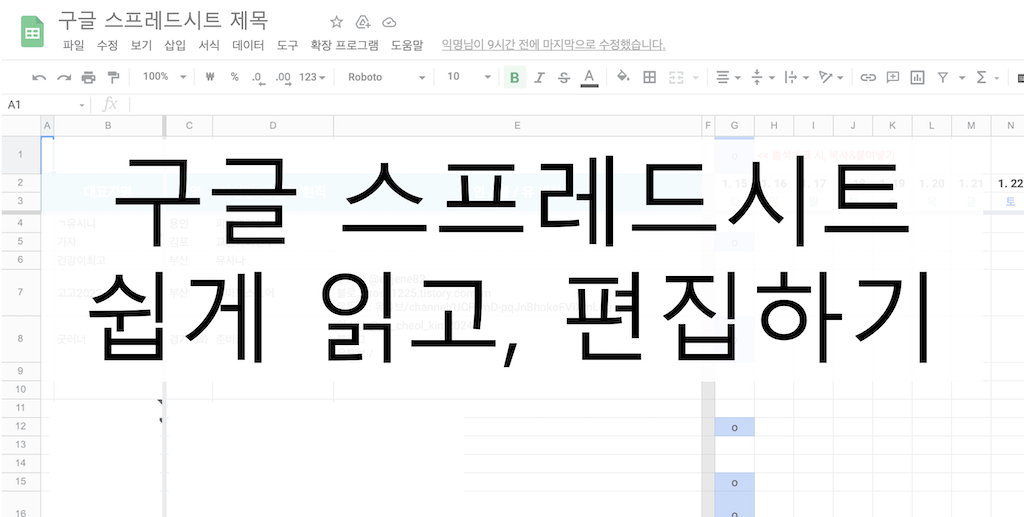This screenshot has height=517, width=1024.
Task: Click the merge cells icon
Action: (x=676, y=78)
